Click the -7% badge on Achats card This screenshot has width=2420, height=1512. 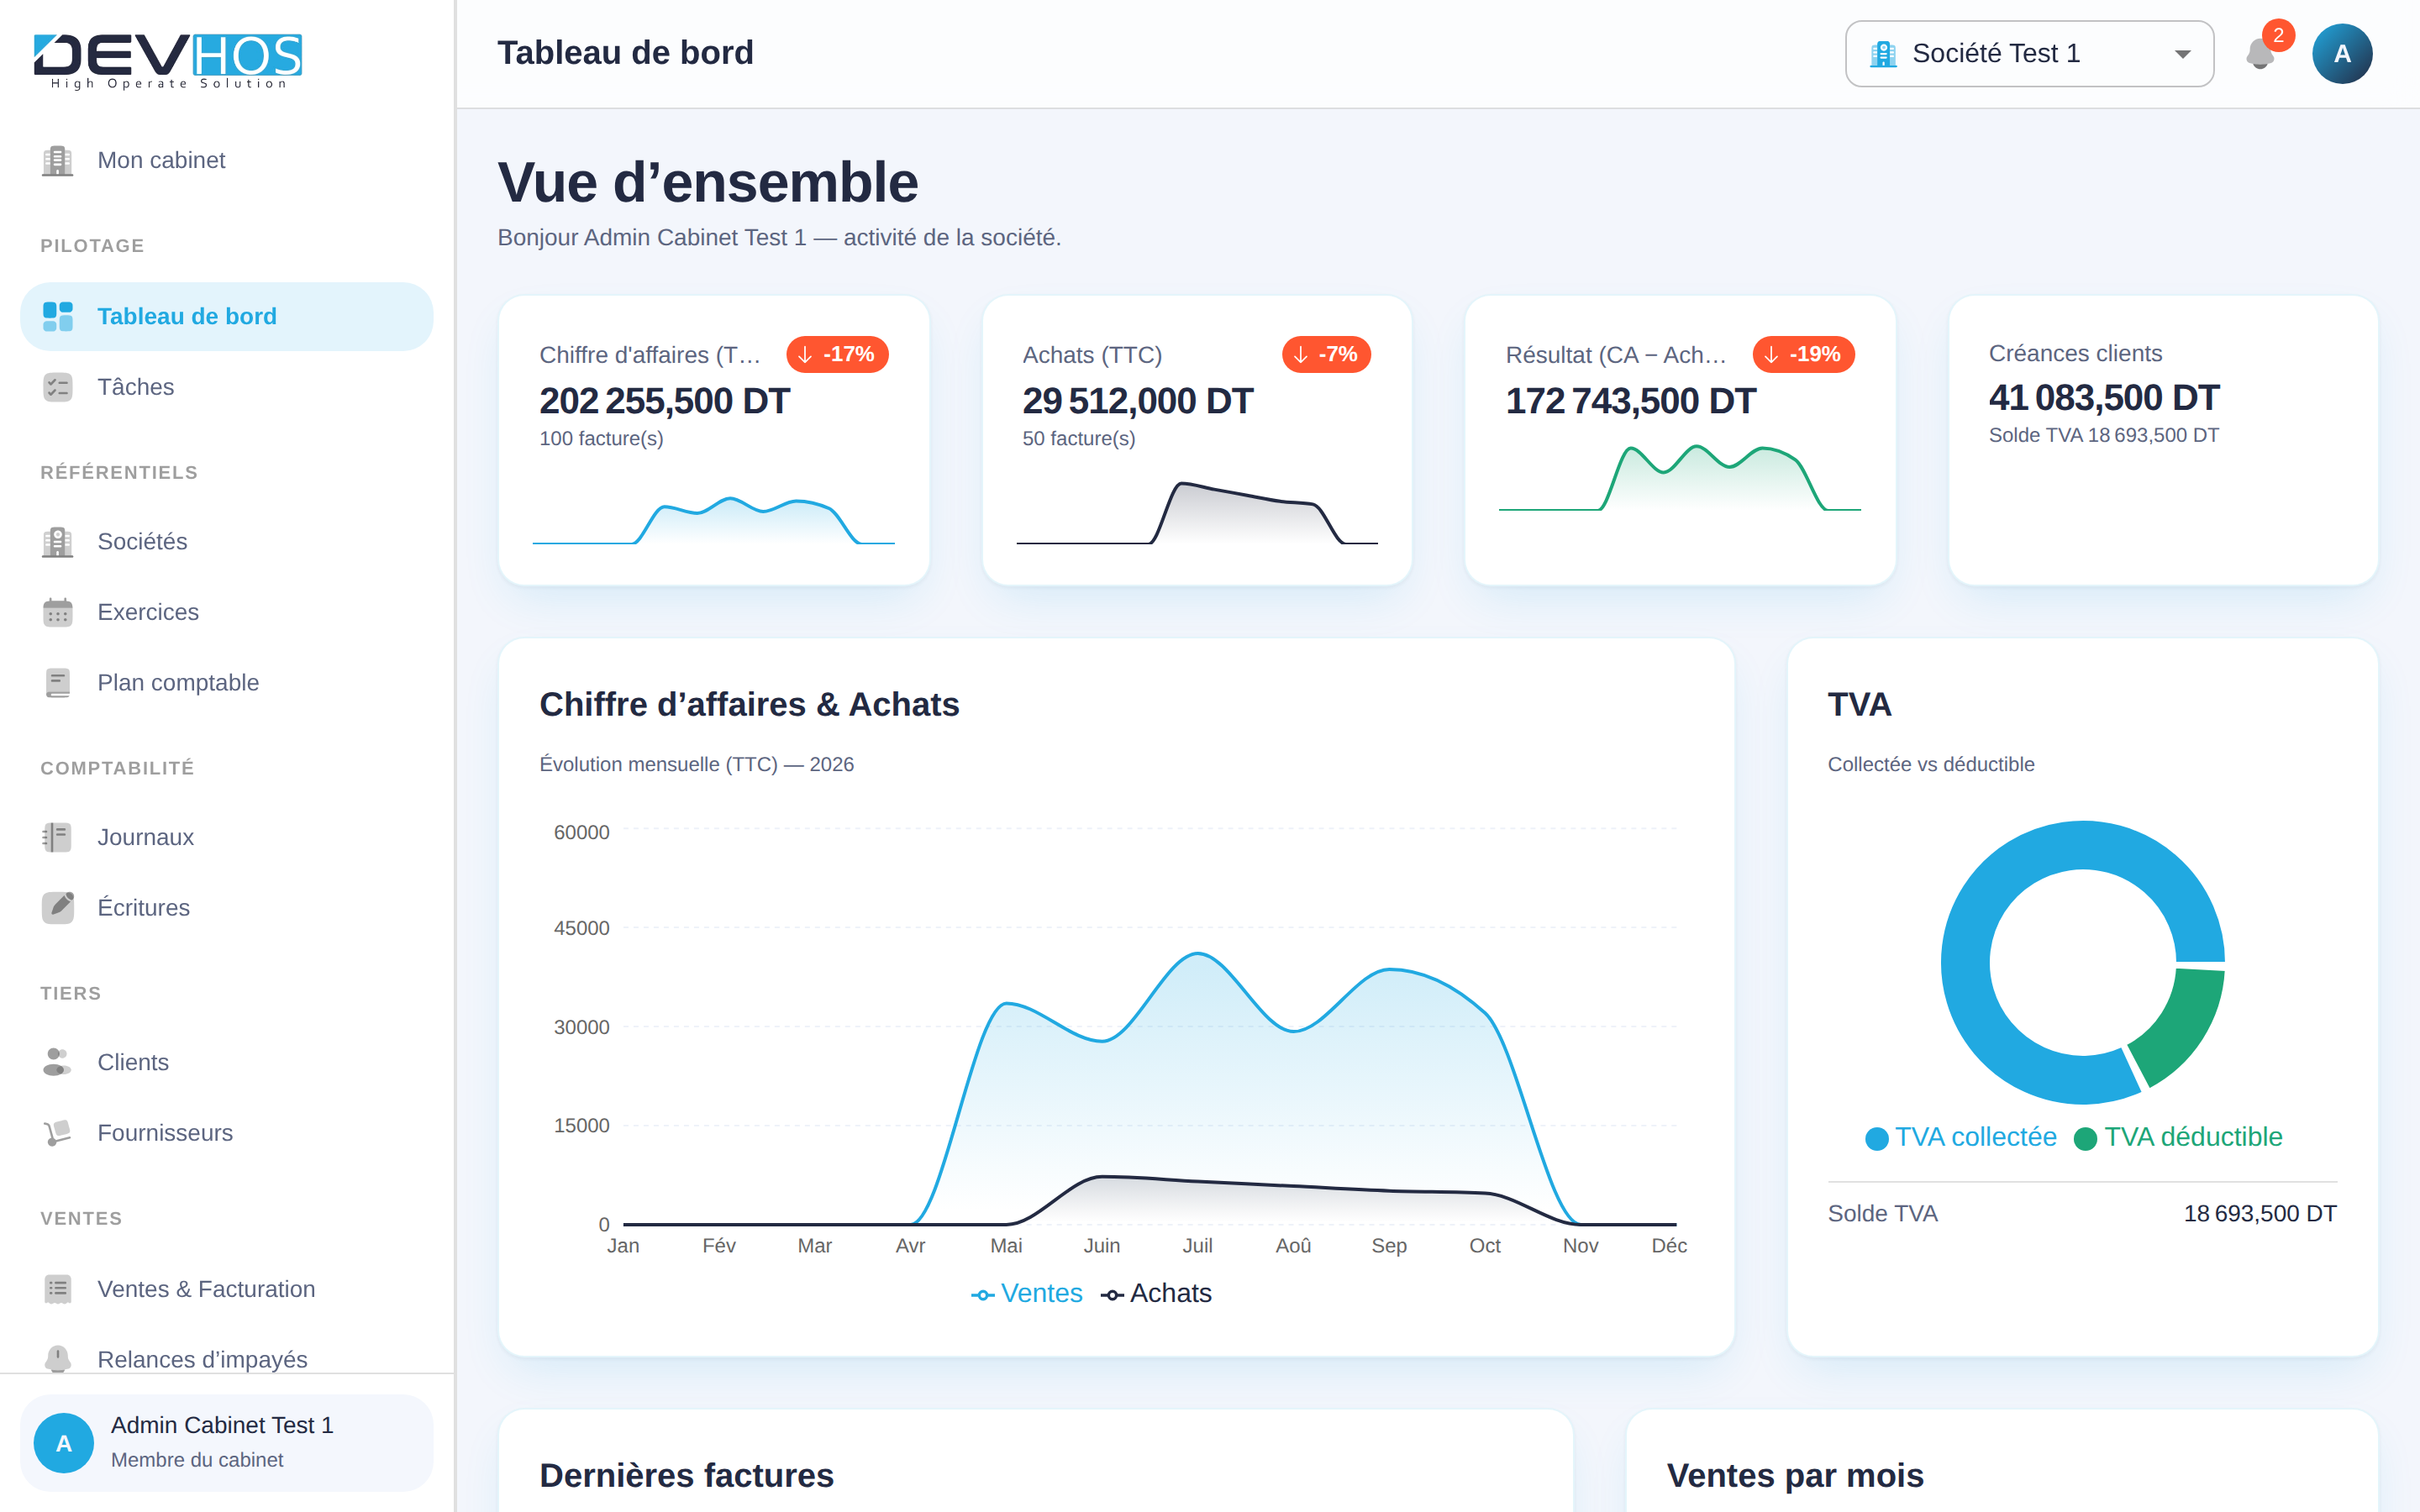click(x=1326, y=354)
